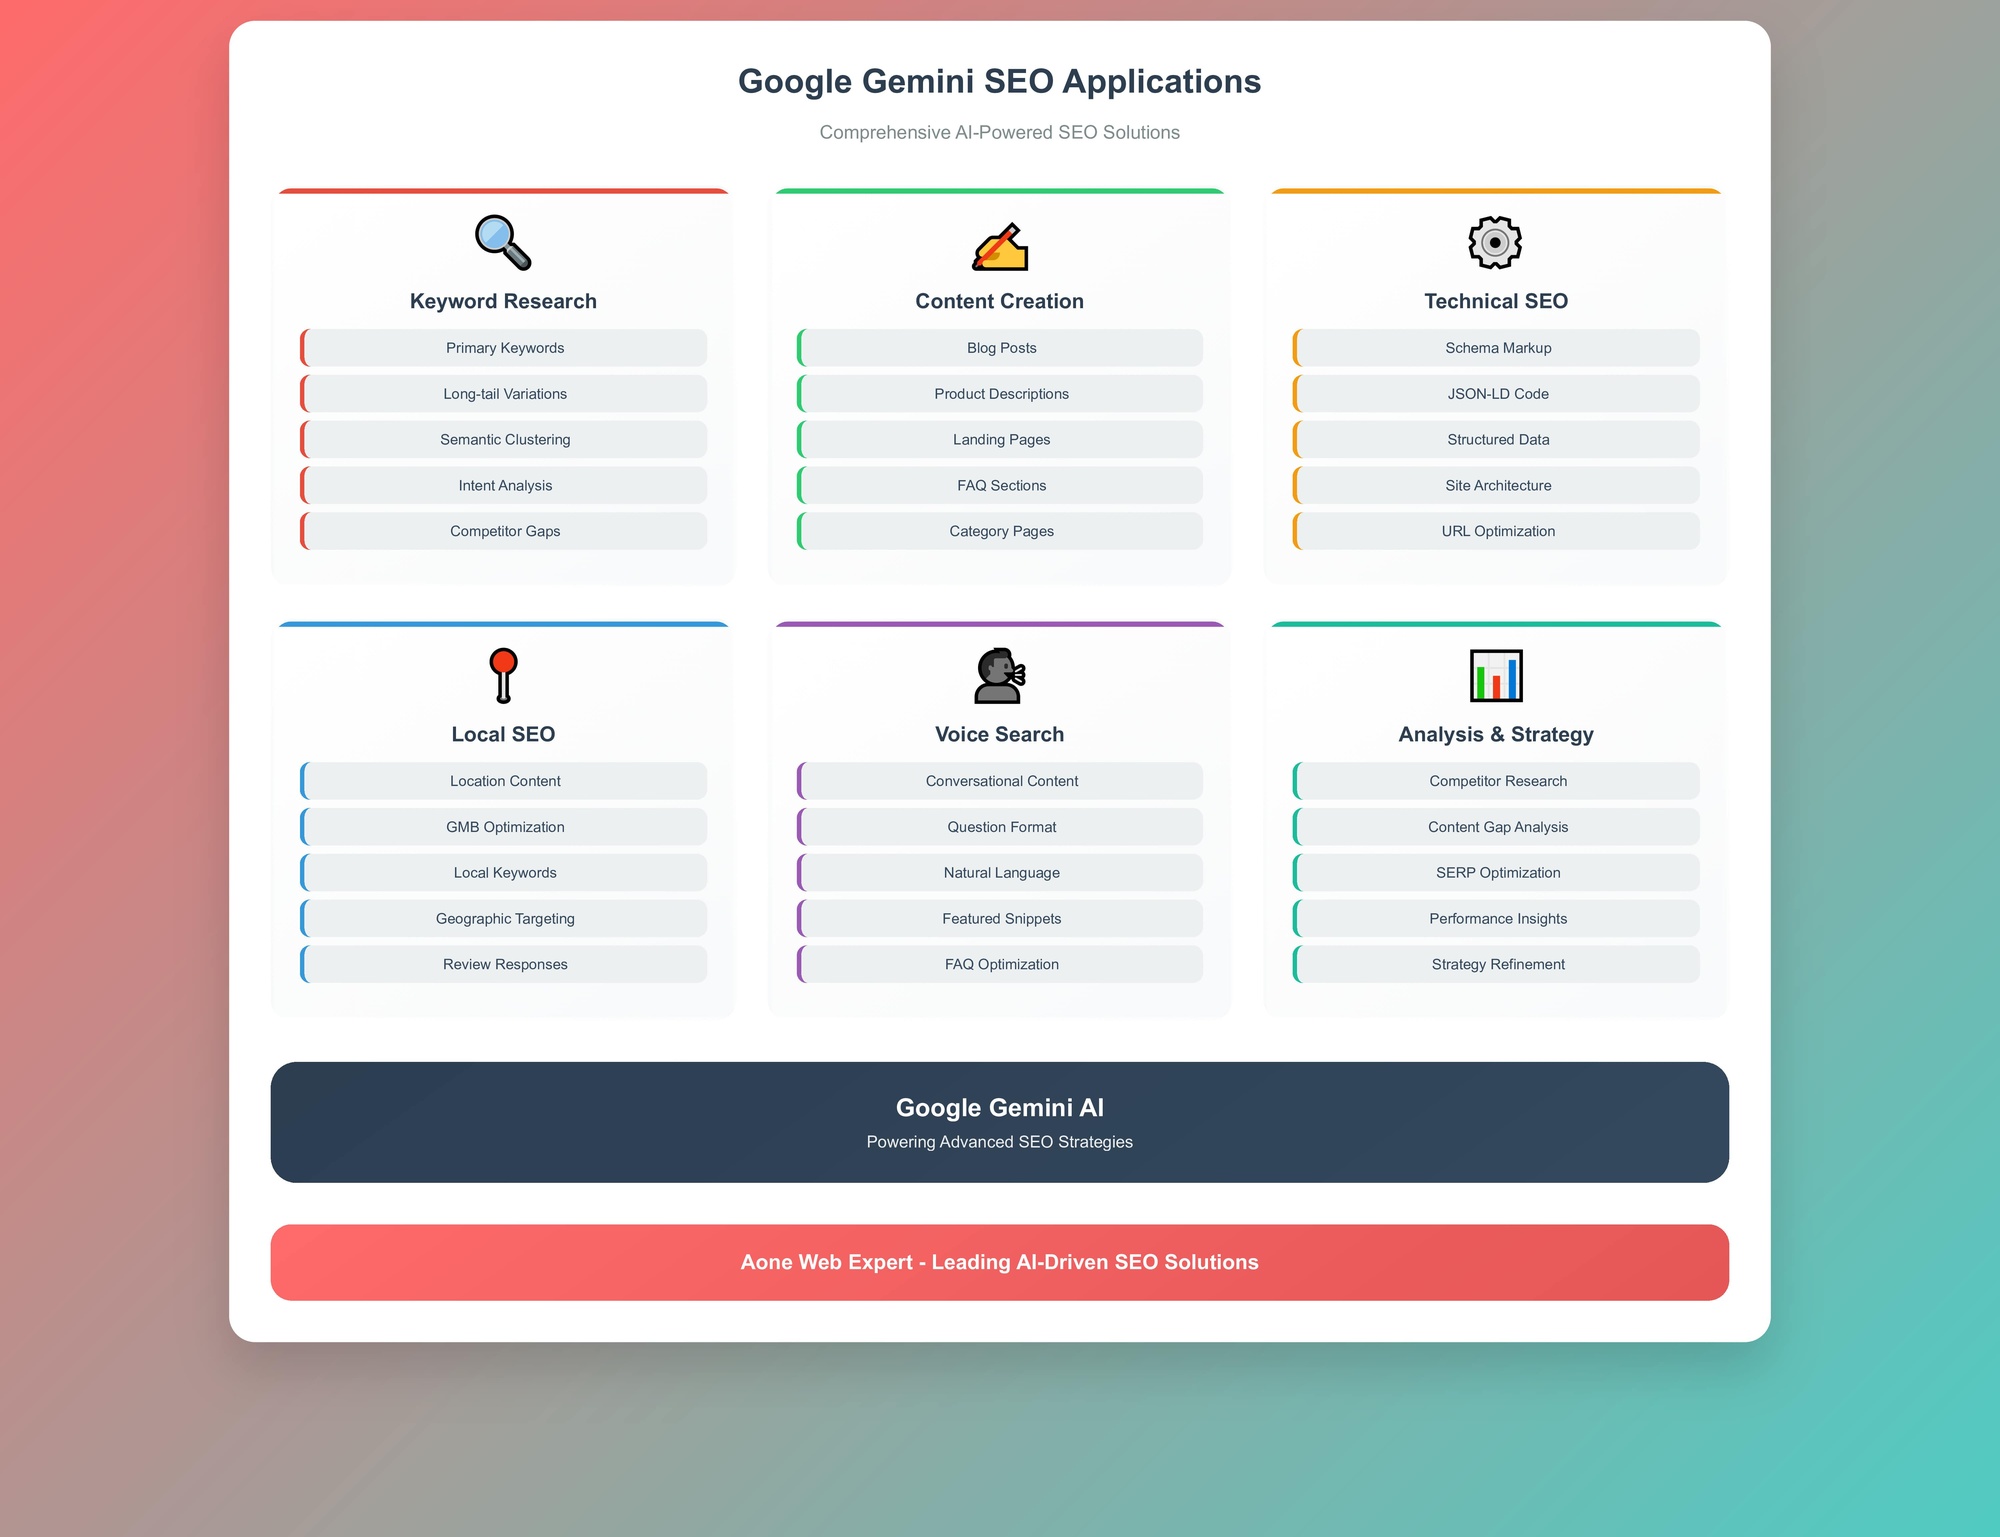Click the speaking head Voice Search icon

[1000, 676]
